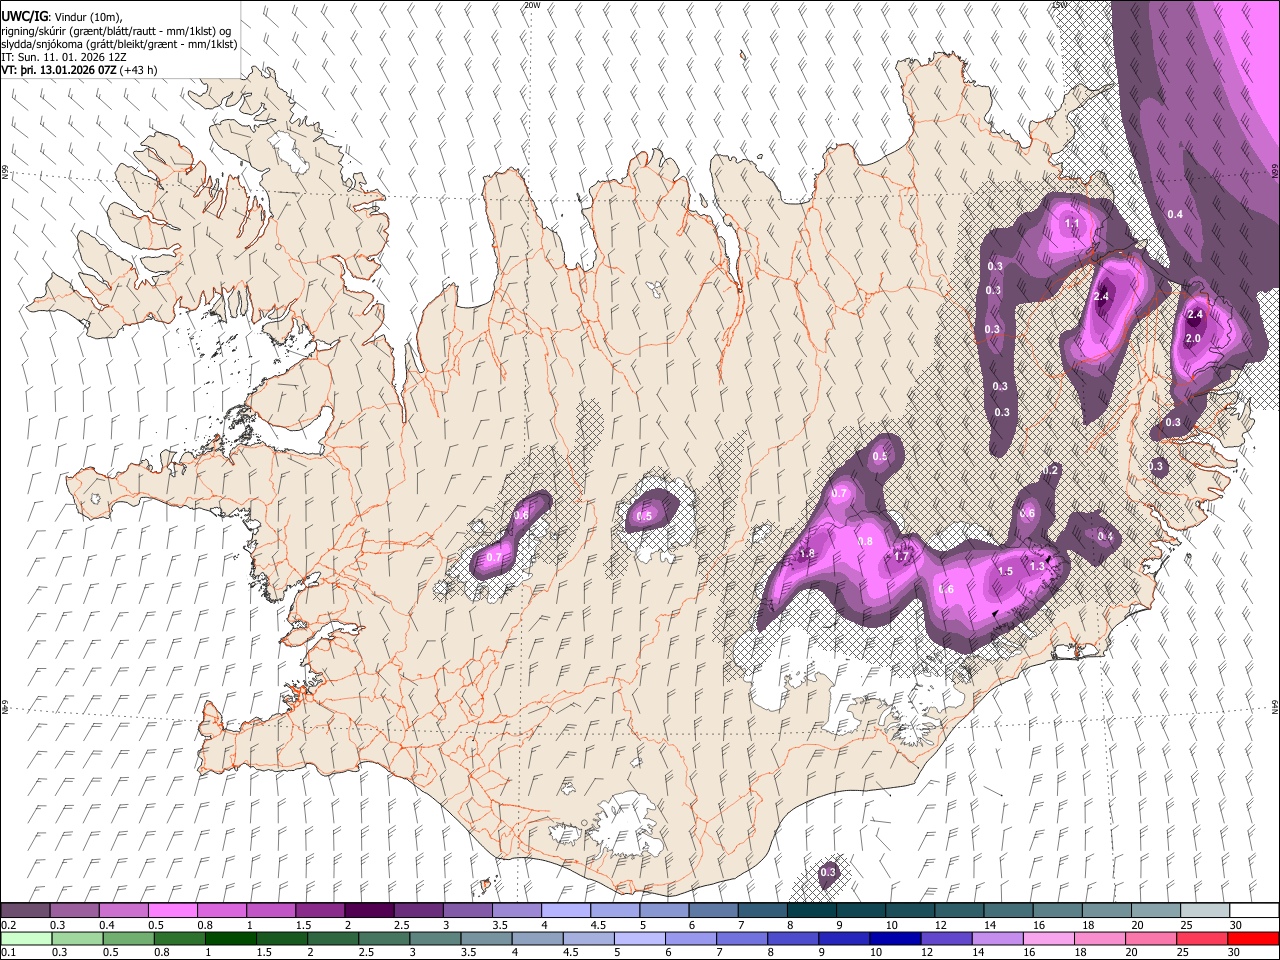Click the pale lavender snow swatch starting at 4
1280x960 pixels.
(566, 911)
